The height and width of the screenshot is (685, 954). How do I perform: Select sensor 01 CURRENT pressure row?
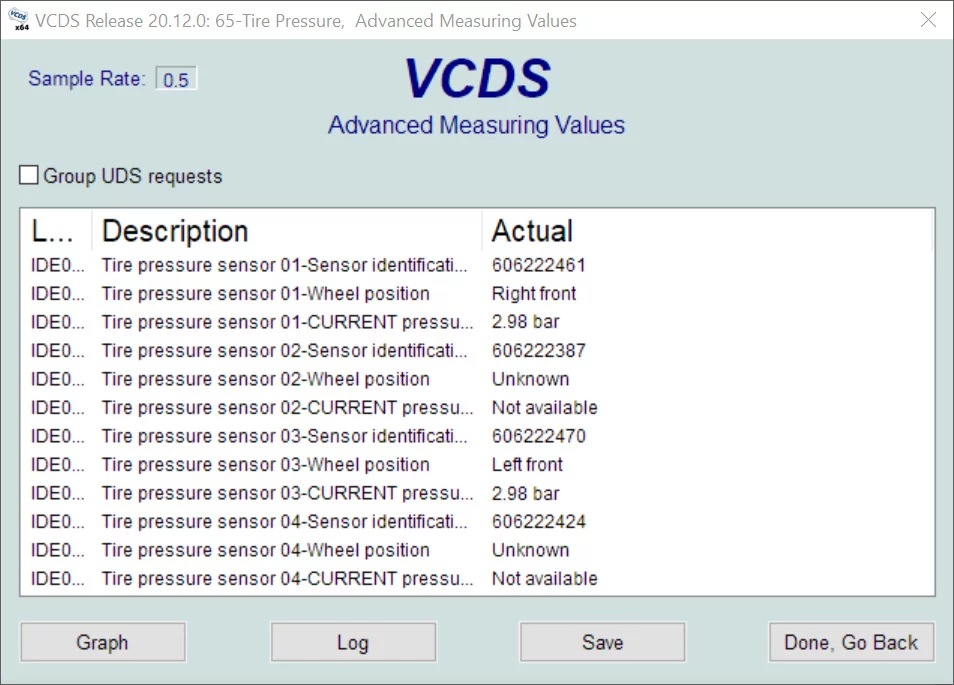[x=287, y=322]
